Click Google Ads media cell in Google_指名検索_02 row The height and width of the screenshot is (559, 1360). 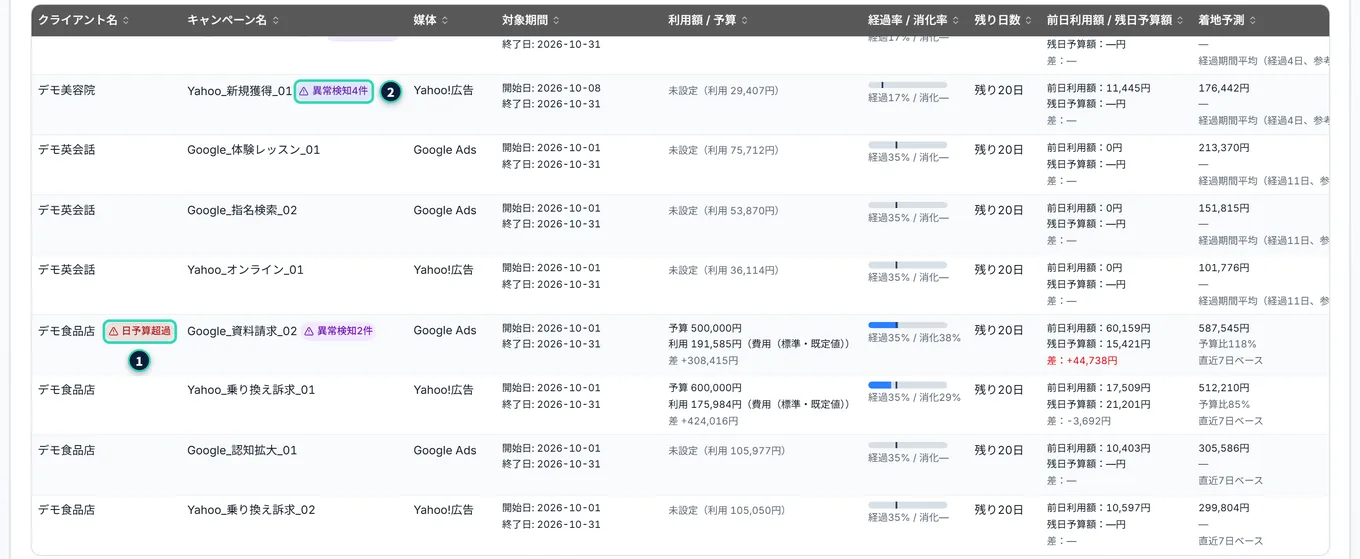click(x=445, y=210)
